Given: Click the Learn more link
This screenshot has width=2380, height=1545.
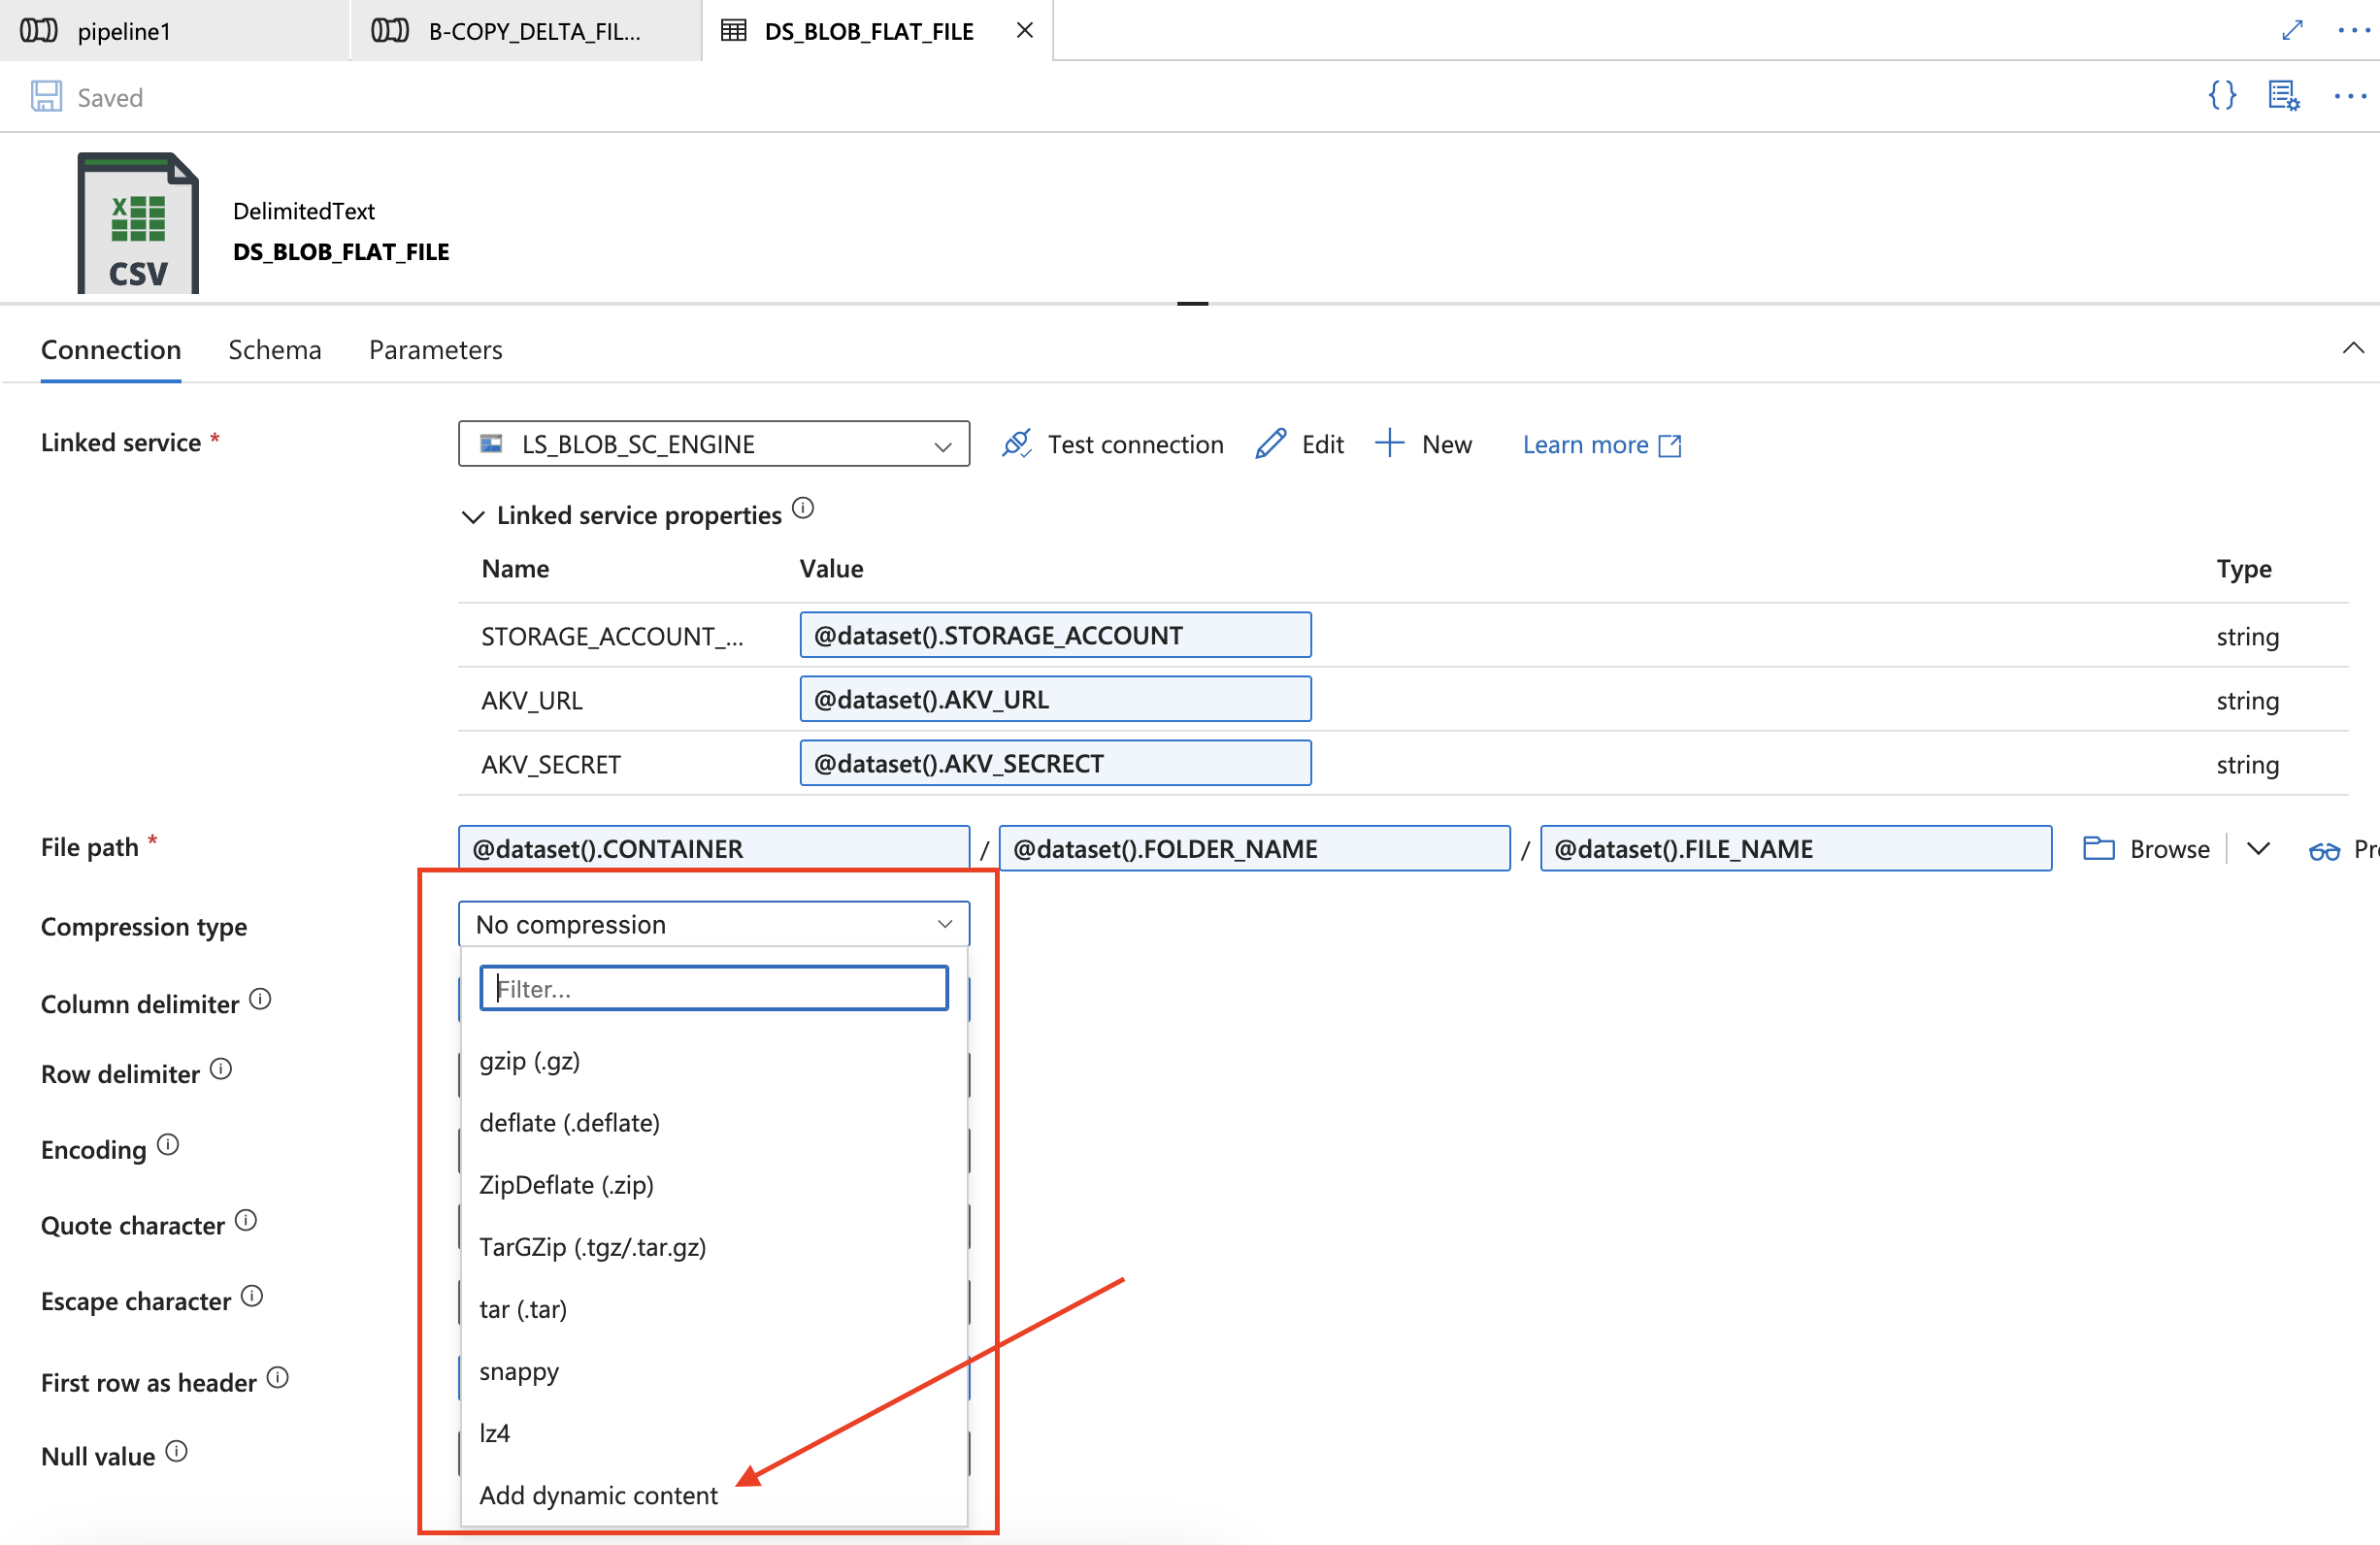Looking at the screenshot, I should click(x=1585, y=444).
